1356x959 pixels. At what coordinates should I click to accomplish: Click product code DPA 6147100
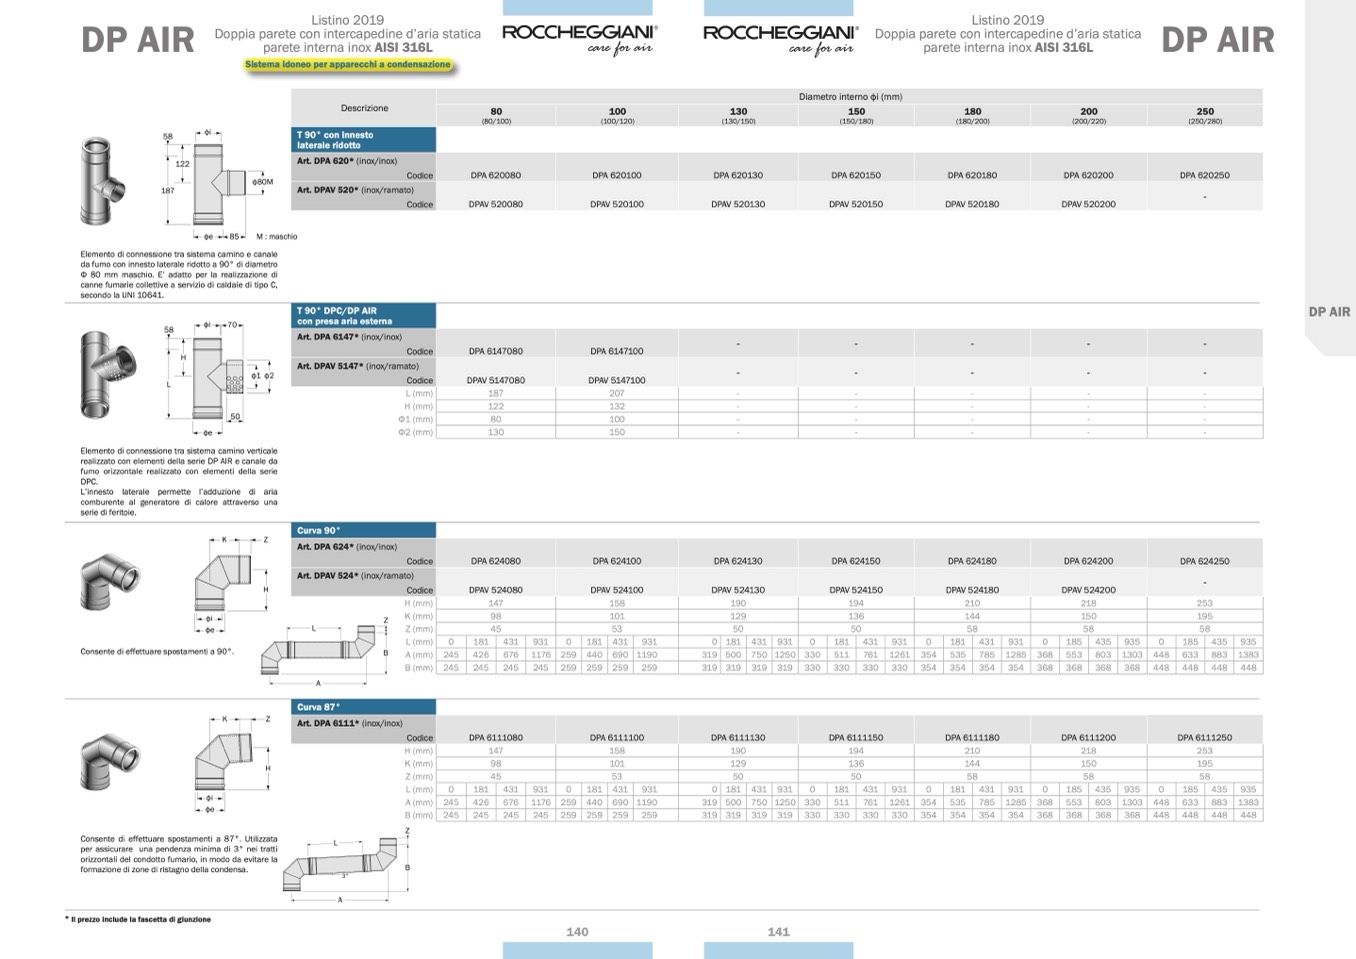617,351
